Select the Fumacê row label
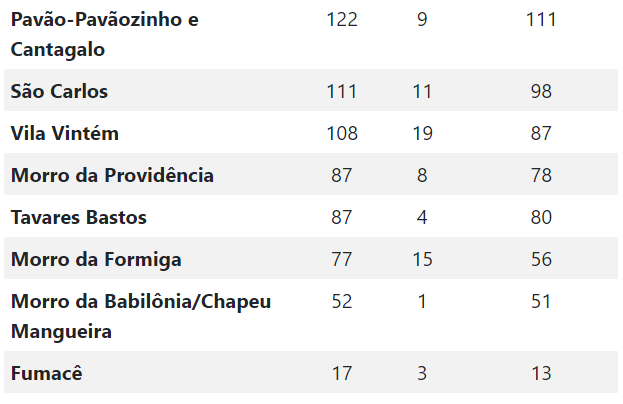Viewport: 623px width, 404px height. coord(46,373)
